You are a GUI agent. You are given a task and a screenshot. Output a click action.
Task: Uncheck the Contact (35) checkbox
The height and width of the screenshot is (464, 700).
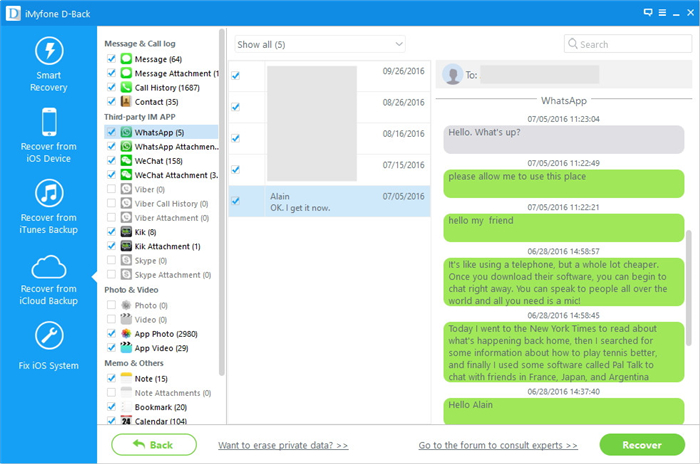pyautogui.click(x=111, y=101)
